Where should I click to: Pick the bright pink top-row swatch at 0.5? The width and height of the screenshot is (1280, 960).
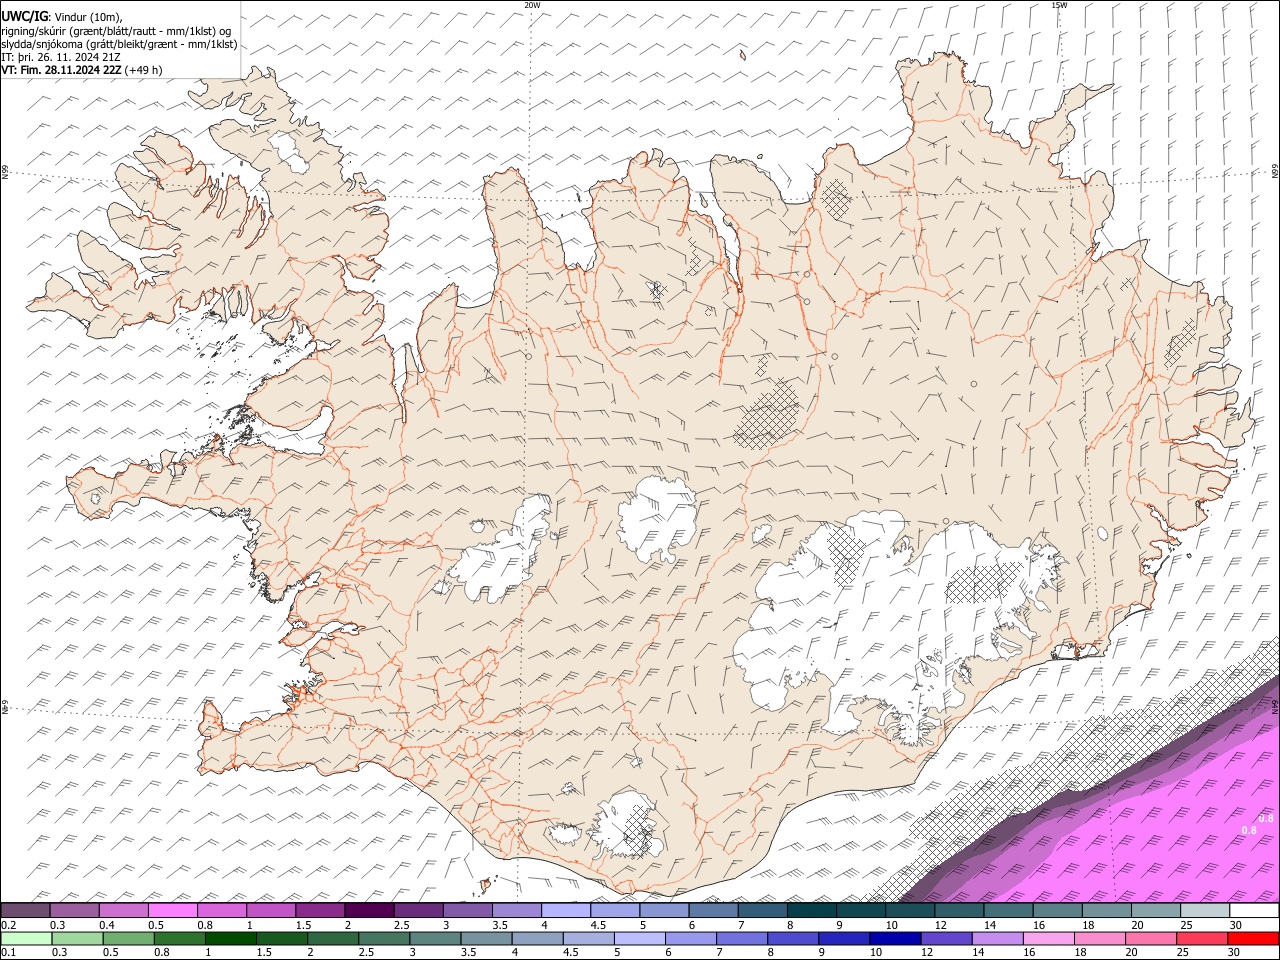(172, 911)
